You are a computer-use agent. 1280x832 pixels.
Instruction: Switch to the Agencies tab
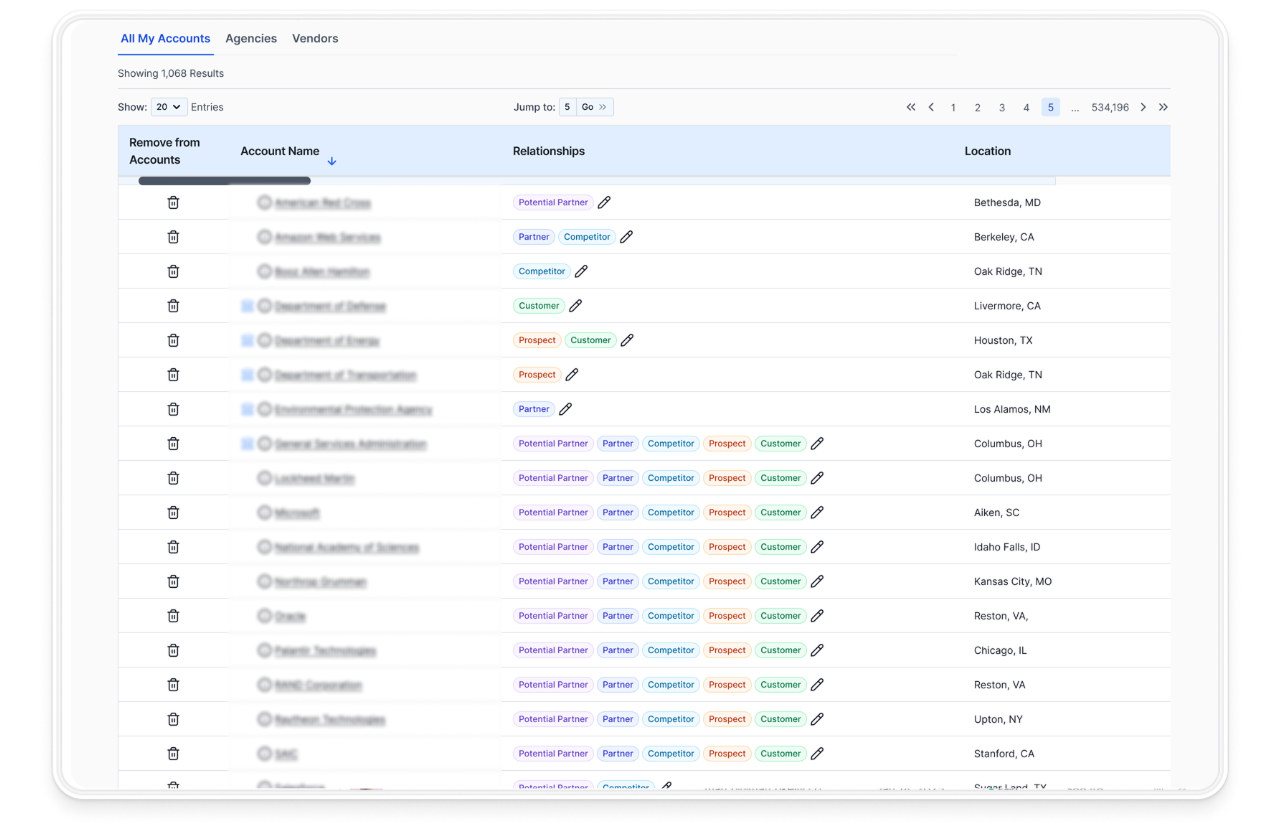251,38
